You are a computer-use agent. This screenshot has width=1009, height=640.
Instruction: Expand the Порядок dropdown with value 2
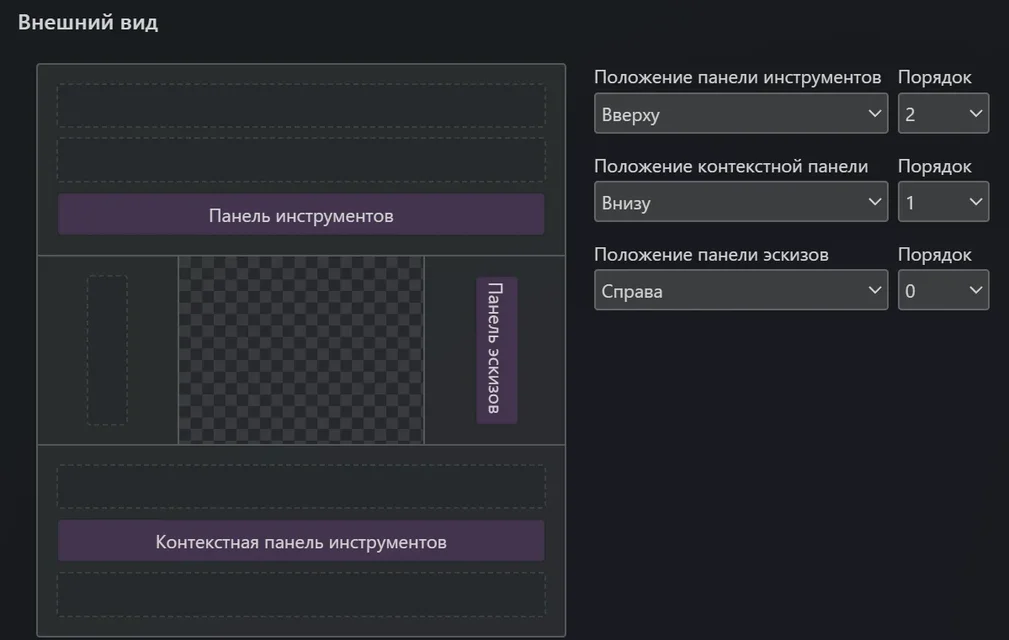click(943, 114)
